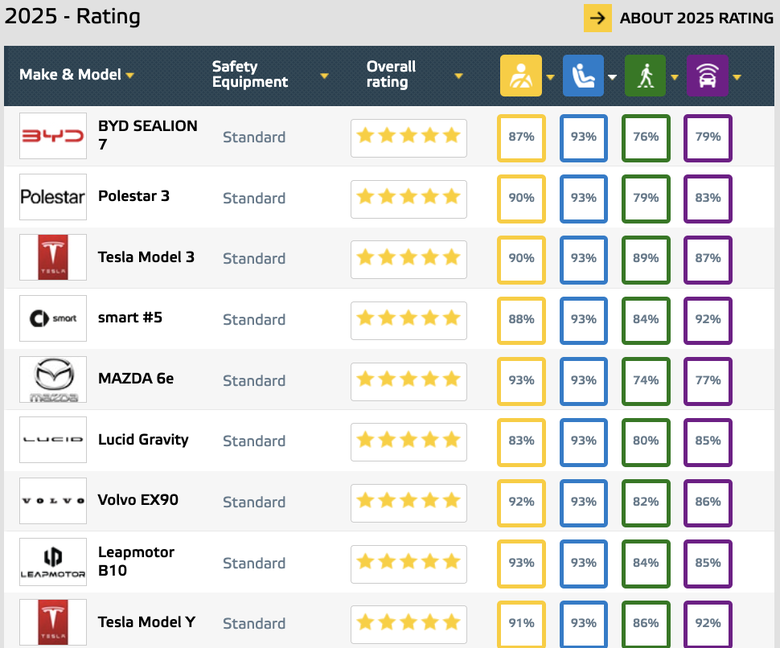Click the Lucid brand logo
This screenshot has height=648, width=780.
pyautogui.click(x=53, y=440)
